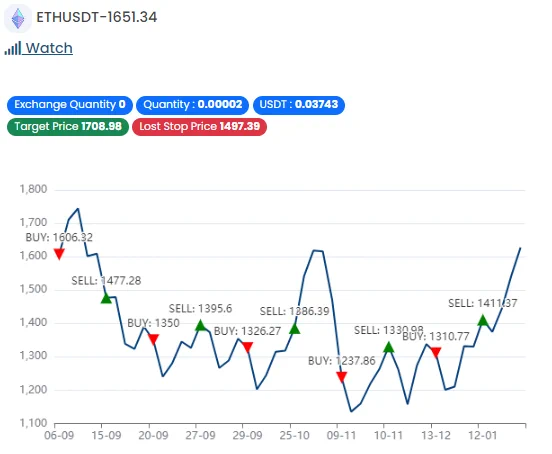552x454 pixels.
Task: Click the BUY: 1326.27 annotation text
Action: point(247,331)
